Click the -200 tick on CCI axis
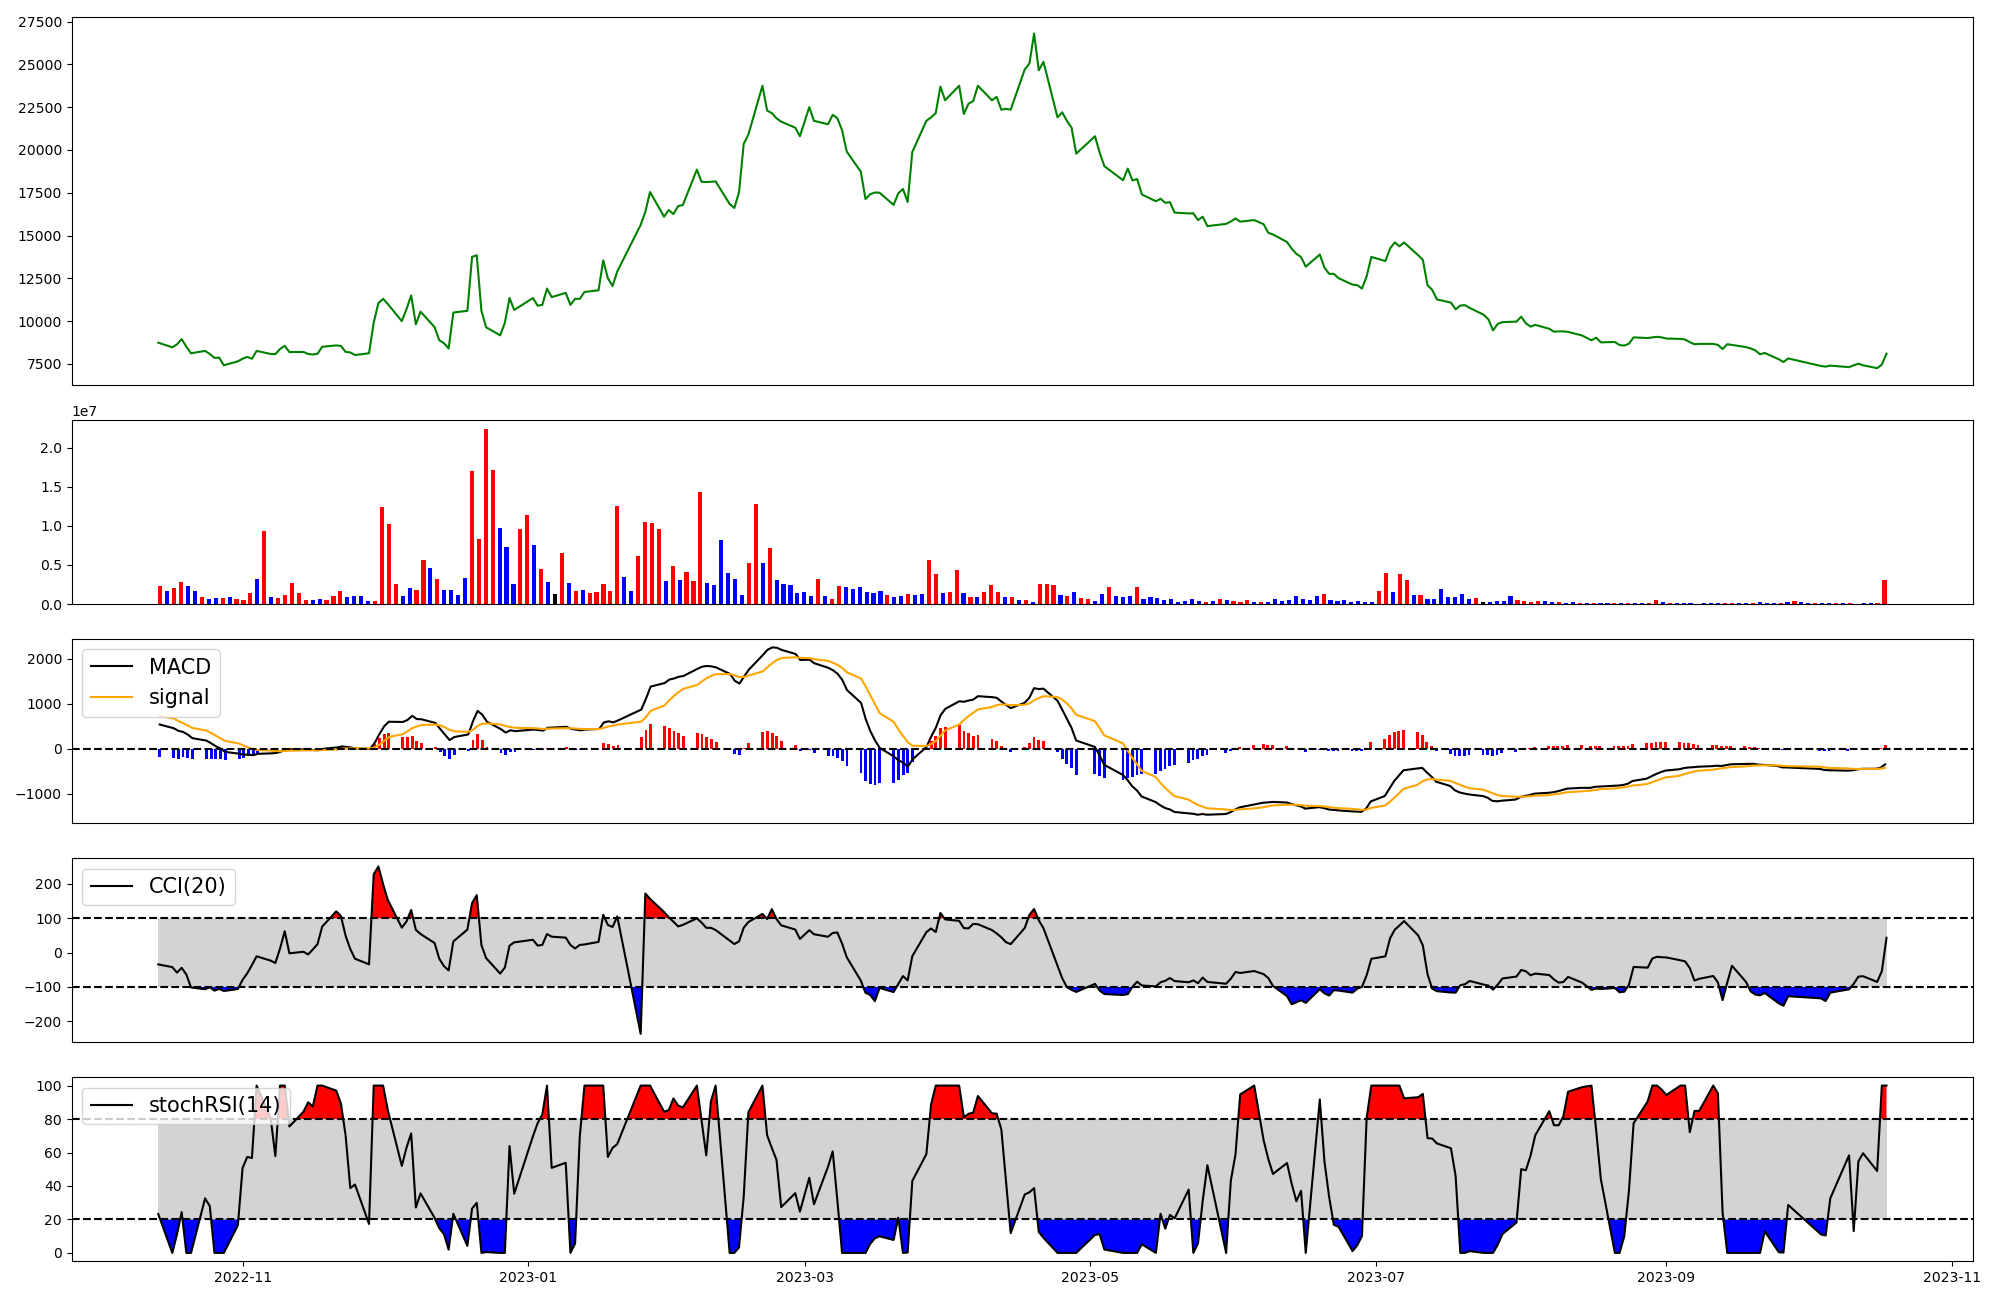Screen dimensions: 2000x1300 (x=42, y=1022)
